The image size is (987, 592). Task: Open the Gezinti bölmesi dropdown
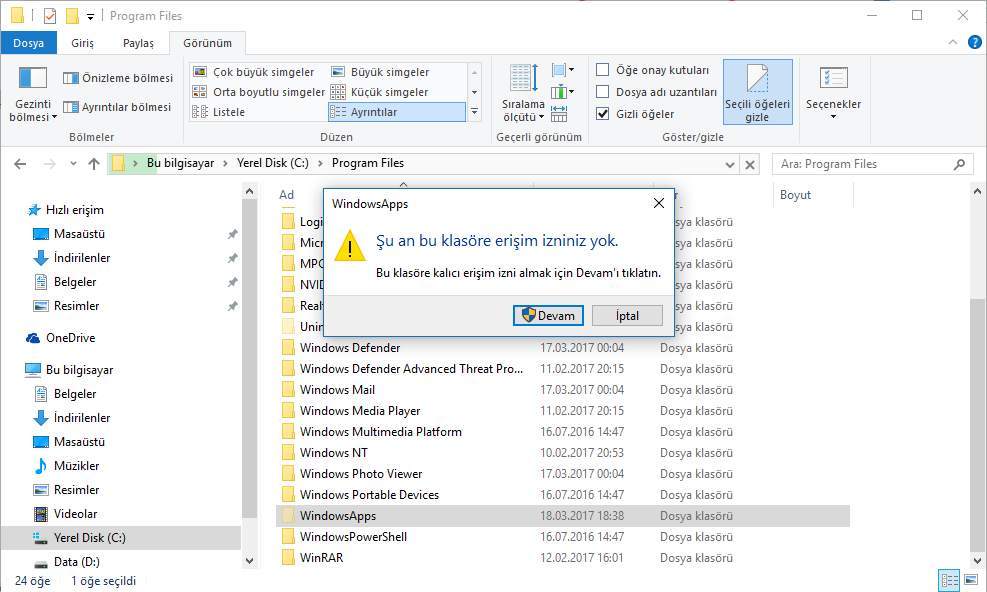pyautogui.click(x=32, y=94)
